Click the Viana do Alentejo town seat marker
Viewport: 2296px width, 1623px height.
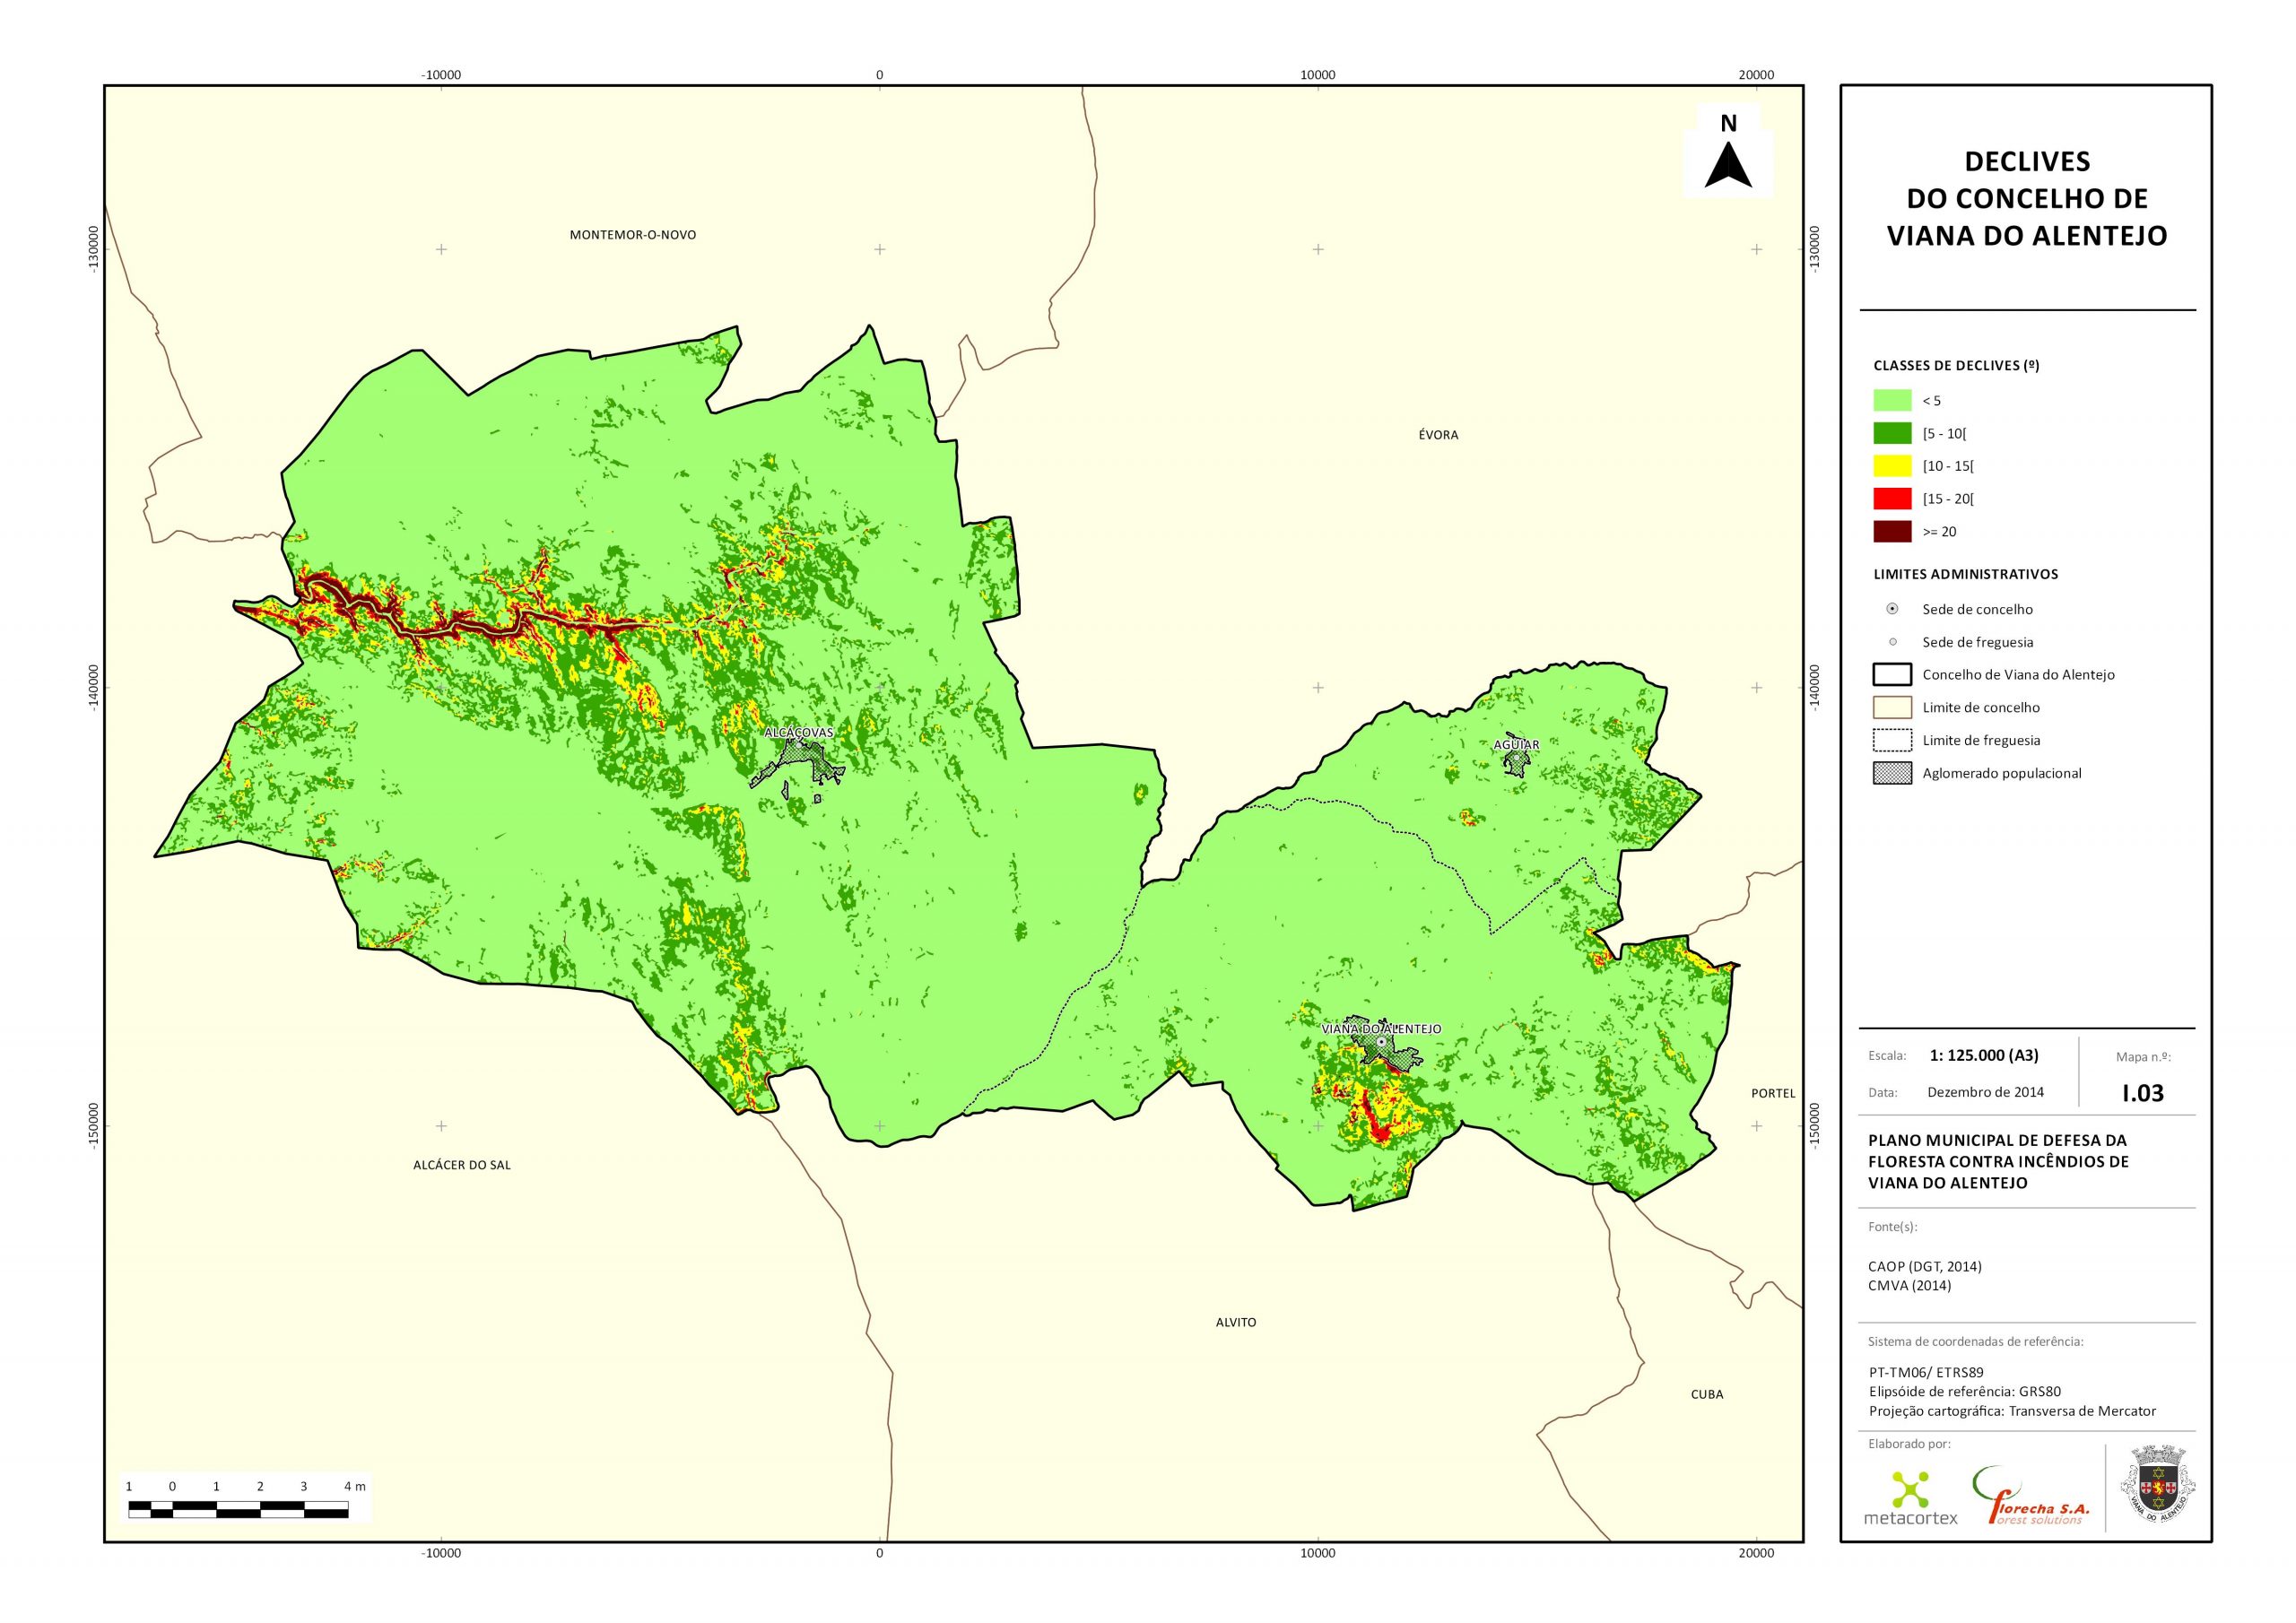[1381, 1042]
